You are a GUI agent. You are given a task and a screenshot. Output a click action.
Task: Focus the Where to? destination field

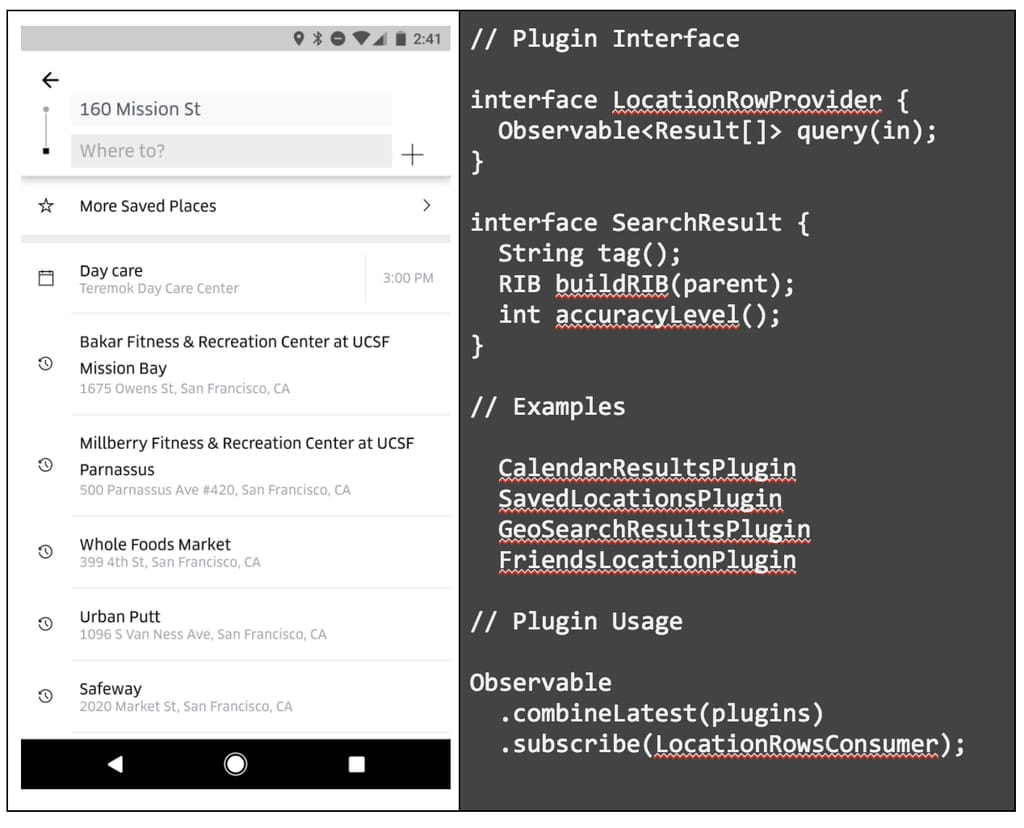tap(231, 151)
